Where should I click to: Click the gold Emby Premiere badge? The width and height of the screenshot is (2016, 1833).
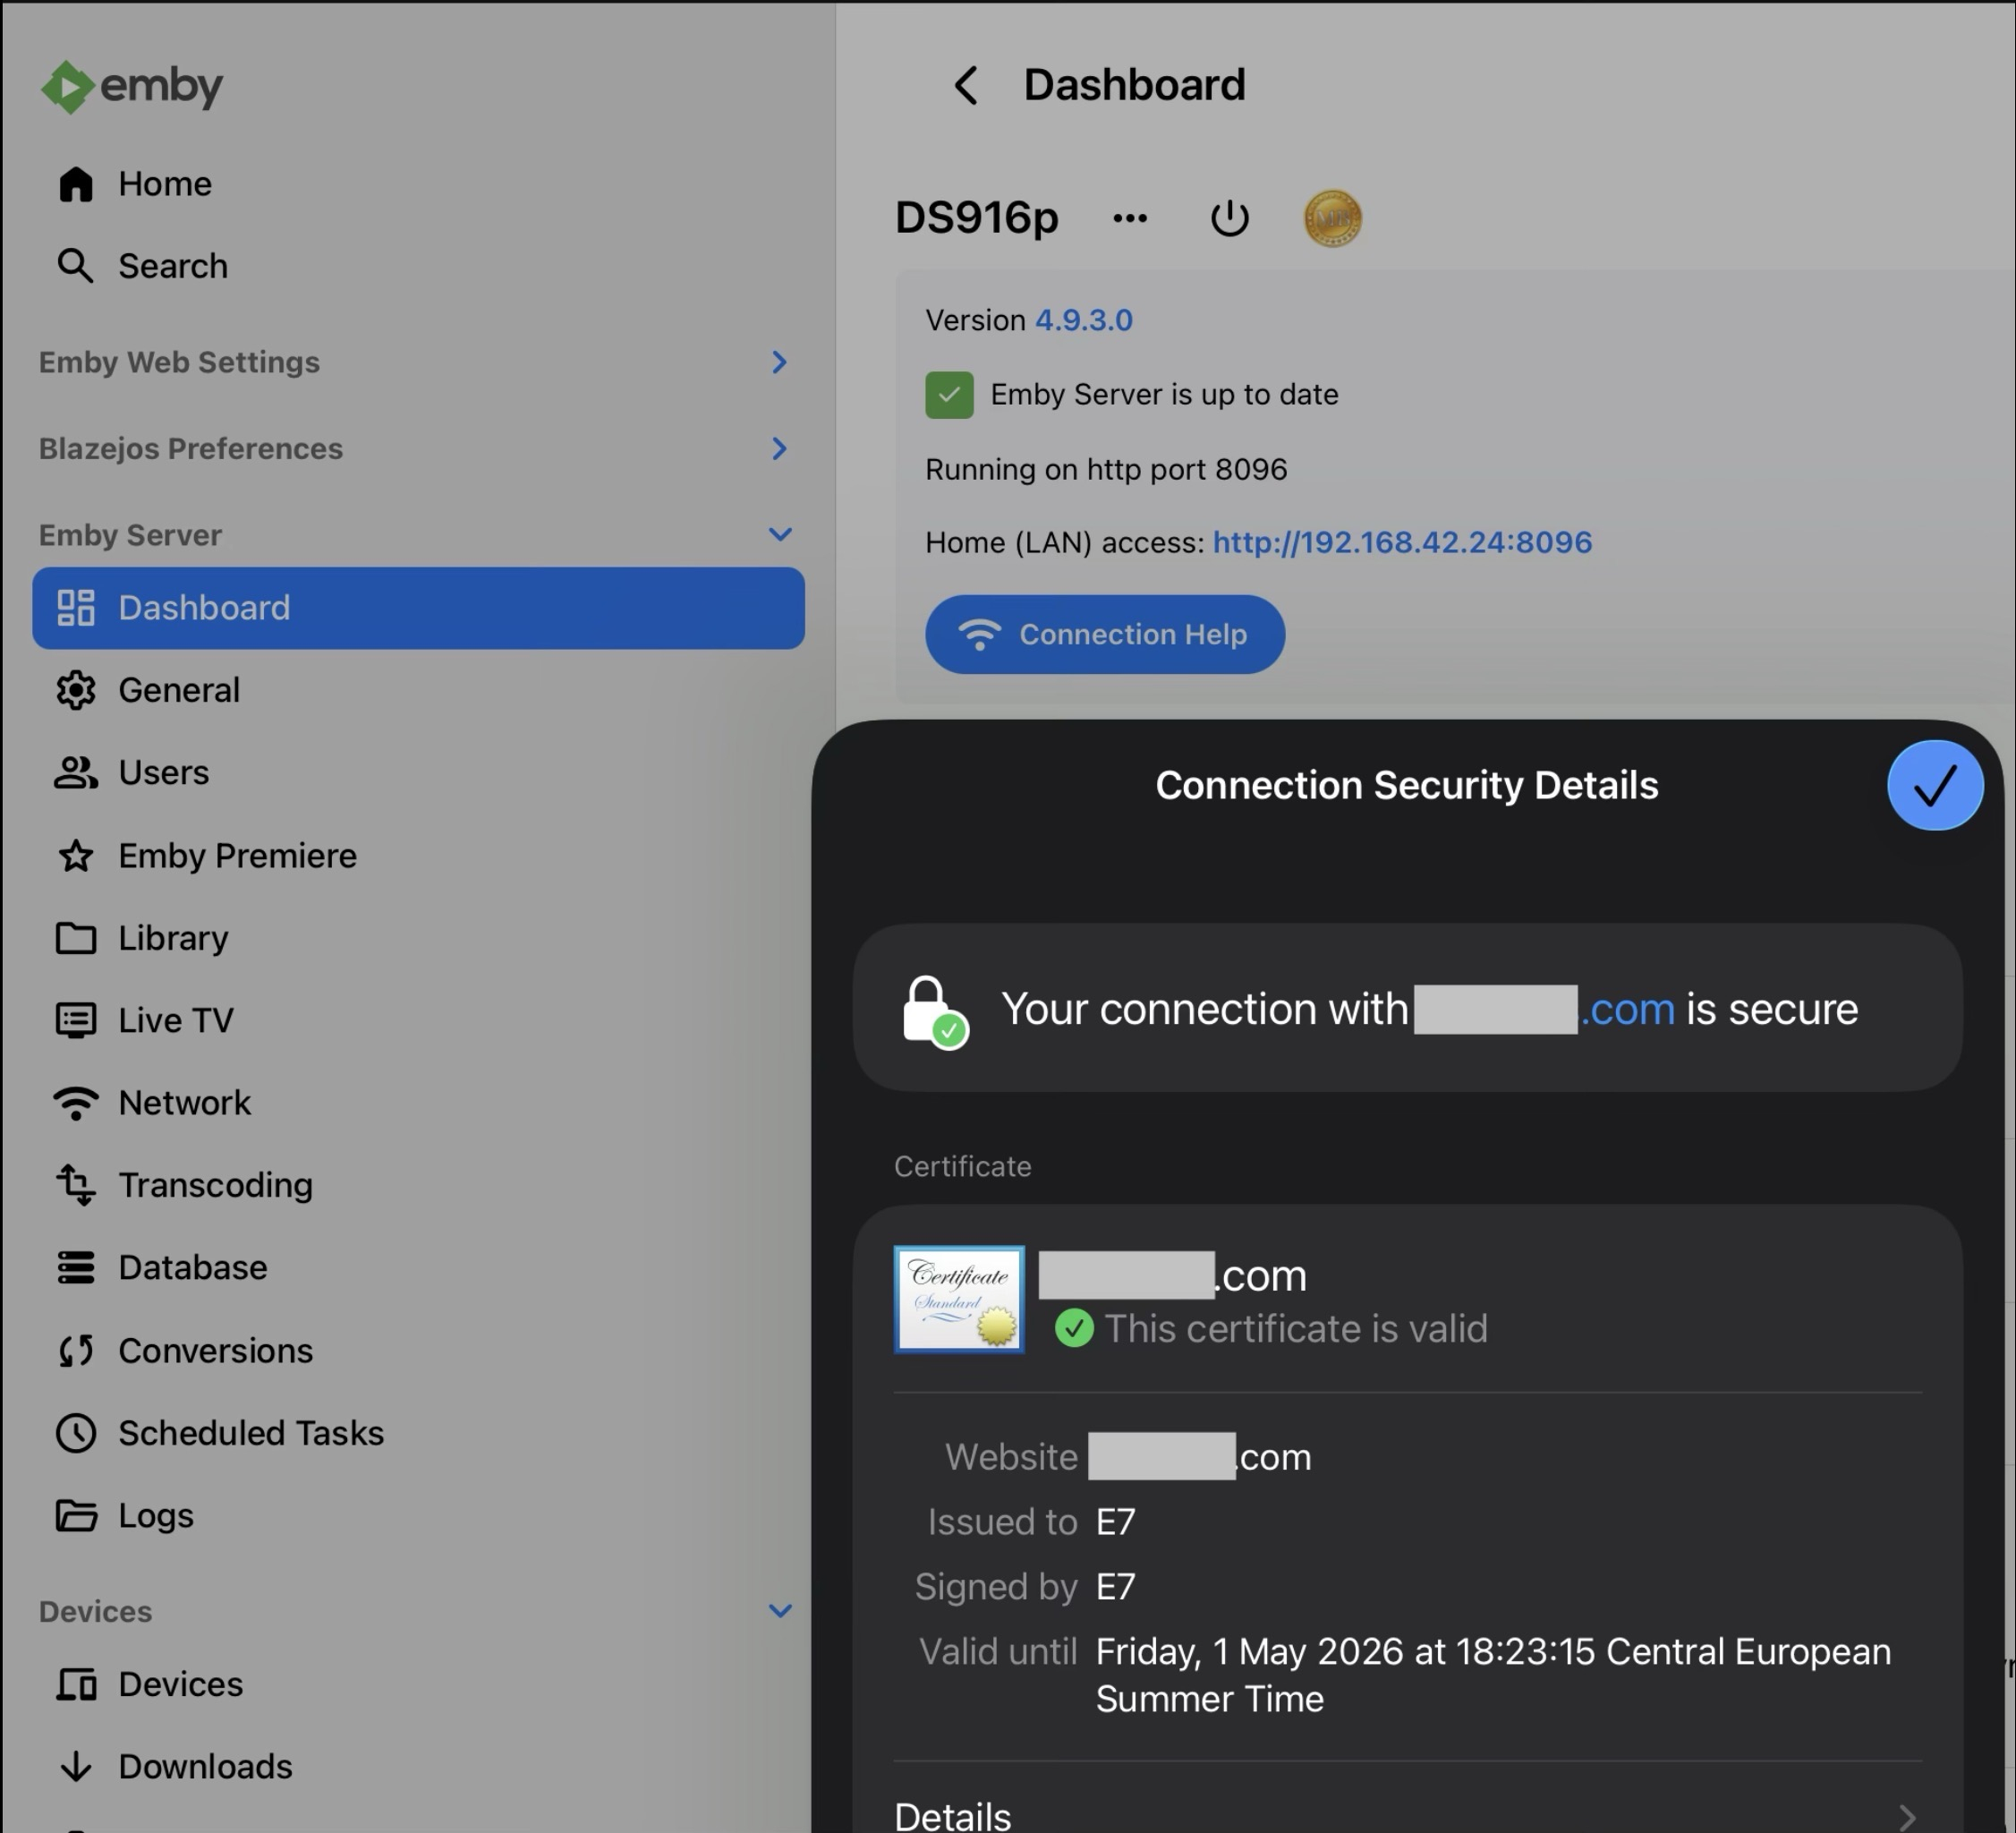pos(1332,218)
